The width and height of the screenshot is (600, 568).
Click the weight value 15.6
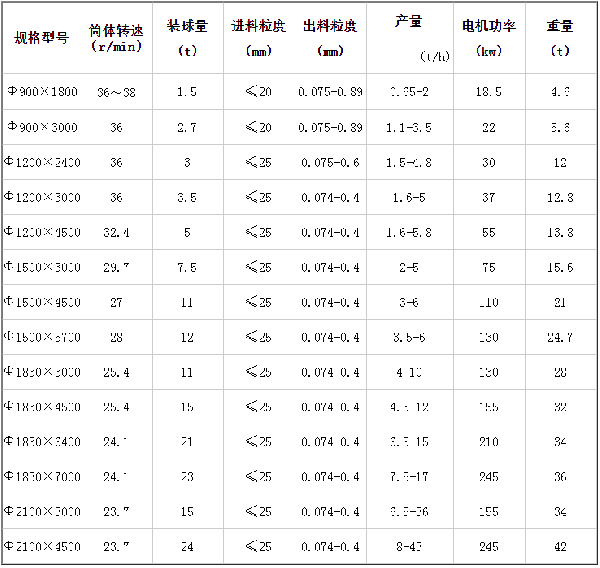pos(560,267)
